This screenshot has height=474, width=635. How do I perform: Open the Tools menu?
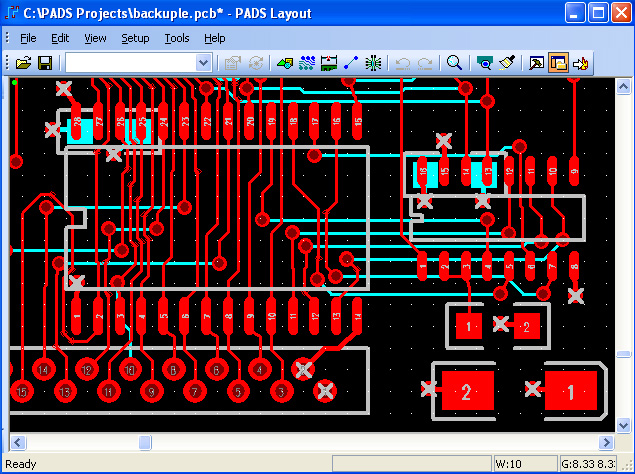coord(177,38)
